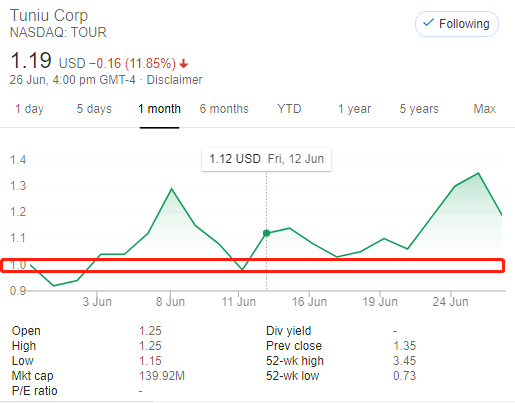Switch to the 1 year tab
515x403 pixels.
[x=354, y=109]
